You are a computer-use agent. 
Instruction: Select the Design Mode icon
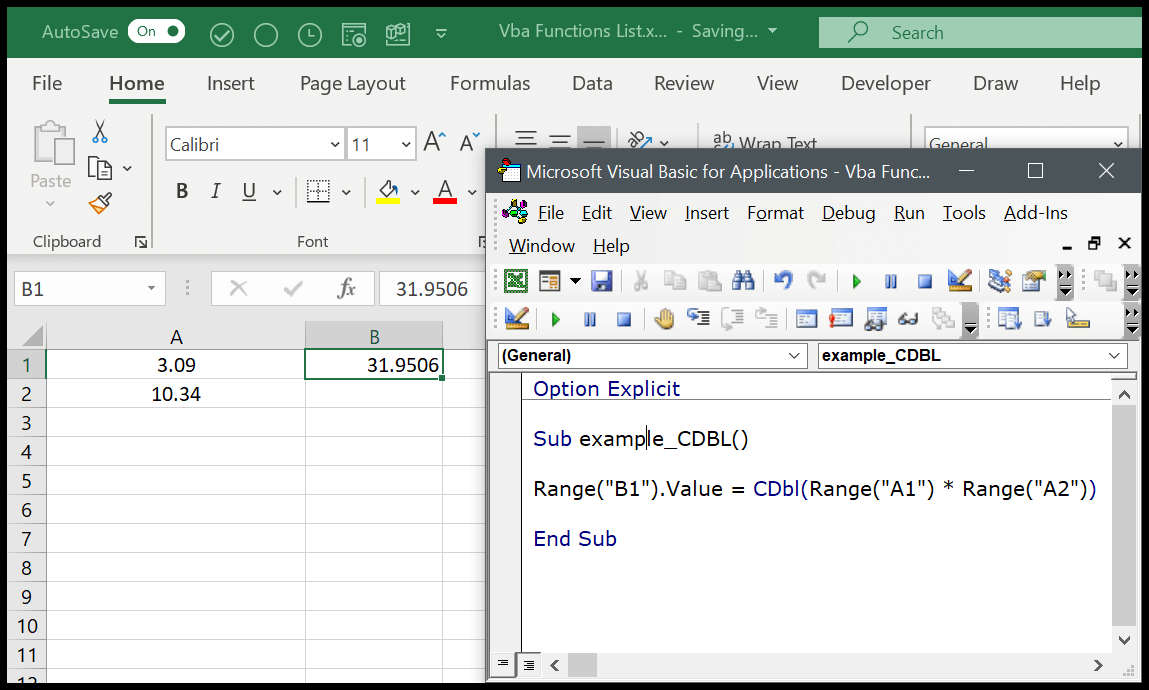coord(958,282)
